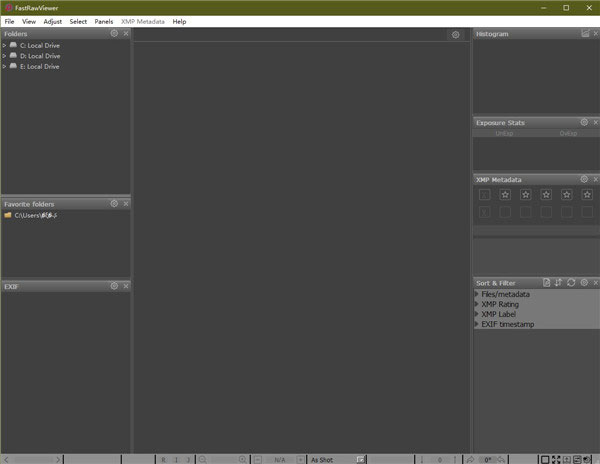This screenshot has height=464, width=600.
Task: Click the Sort & Filter document icon
Action: (546, 282)
